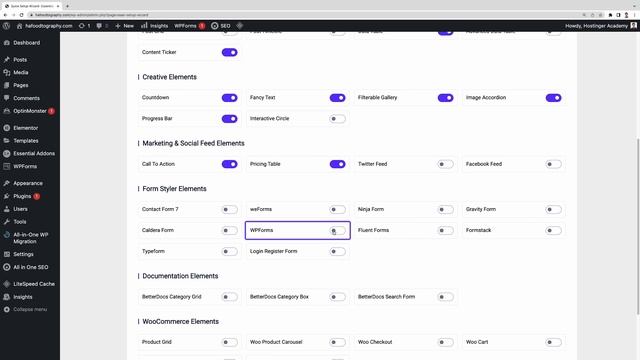Viewport: 640px width, 360px height.
Task: Click the Collapse menu arrow icon
Action: click(7, 309)
